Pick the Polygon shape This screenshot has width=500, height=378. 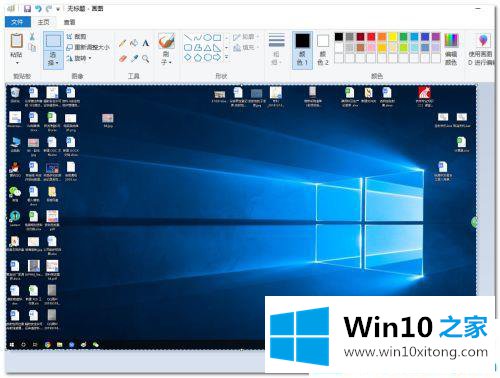(x=198, y=48)
